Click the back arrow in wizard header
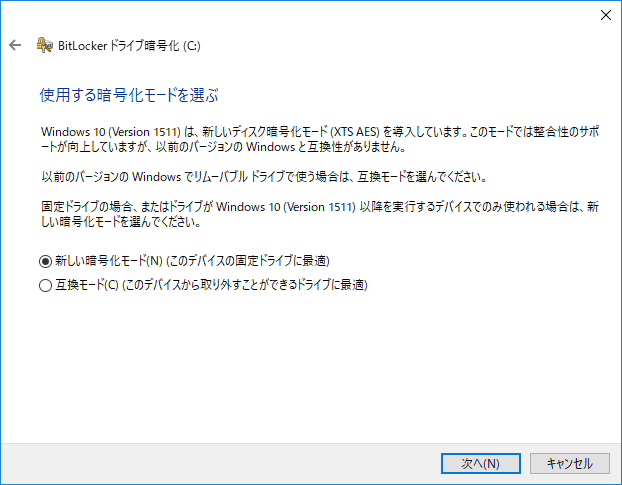Image resolution: width=622 pixels, height=485 pixels. [x=15, y=45]
